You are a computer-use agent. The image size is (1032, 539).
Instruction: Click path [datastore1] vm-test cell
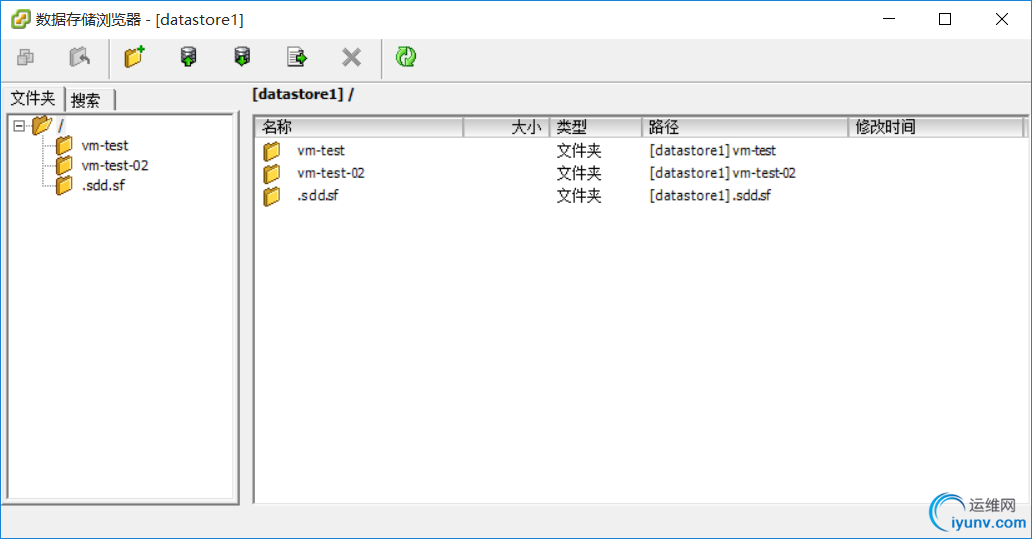tap(713, 151)
